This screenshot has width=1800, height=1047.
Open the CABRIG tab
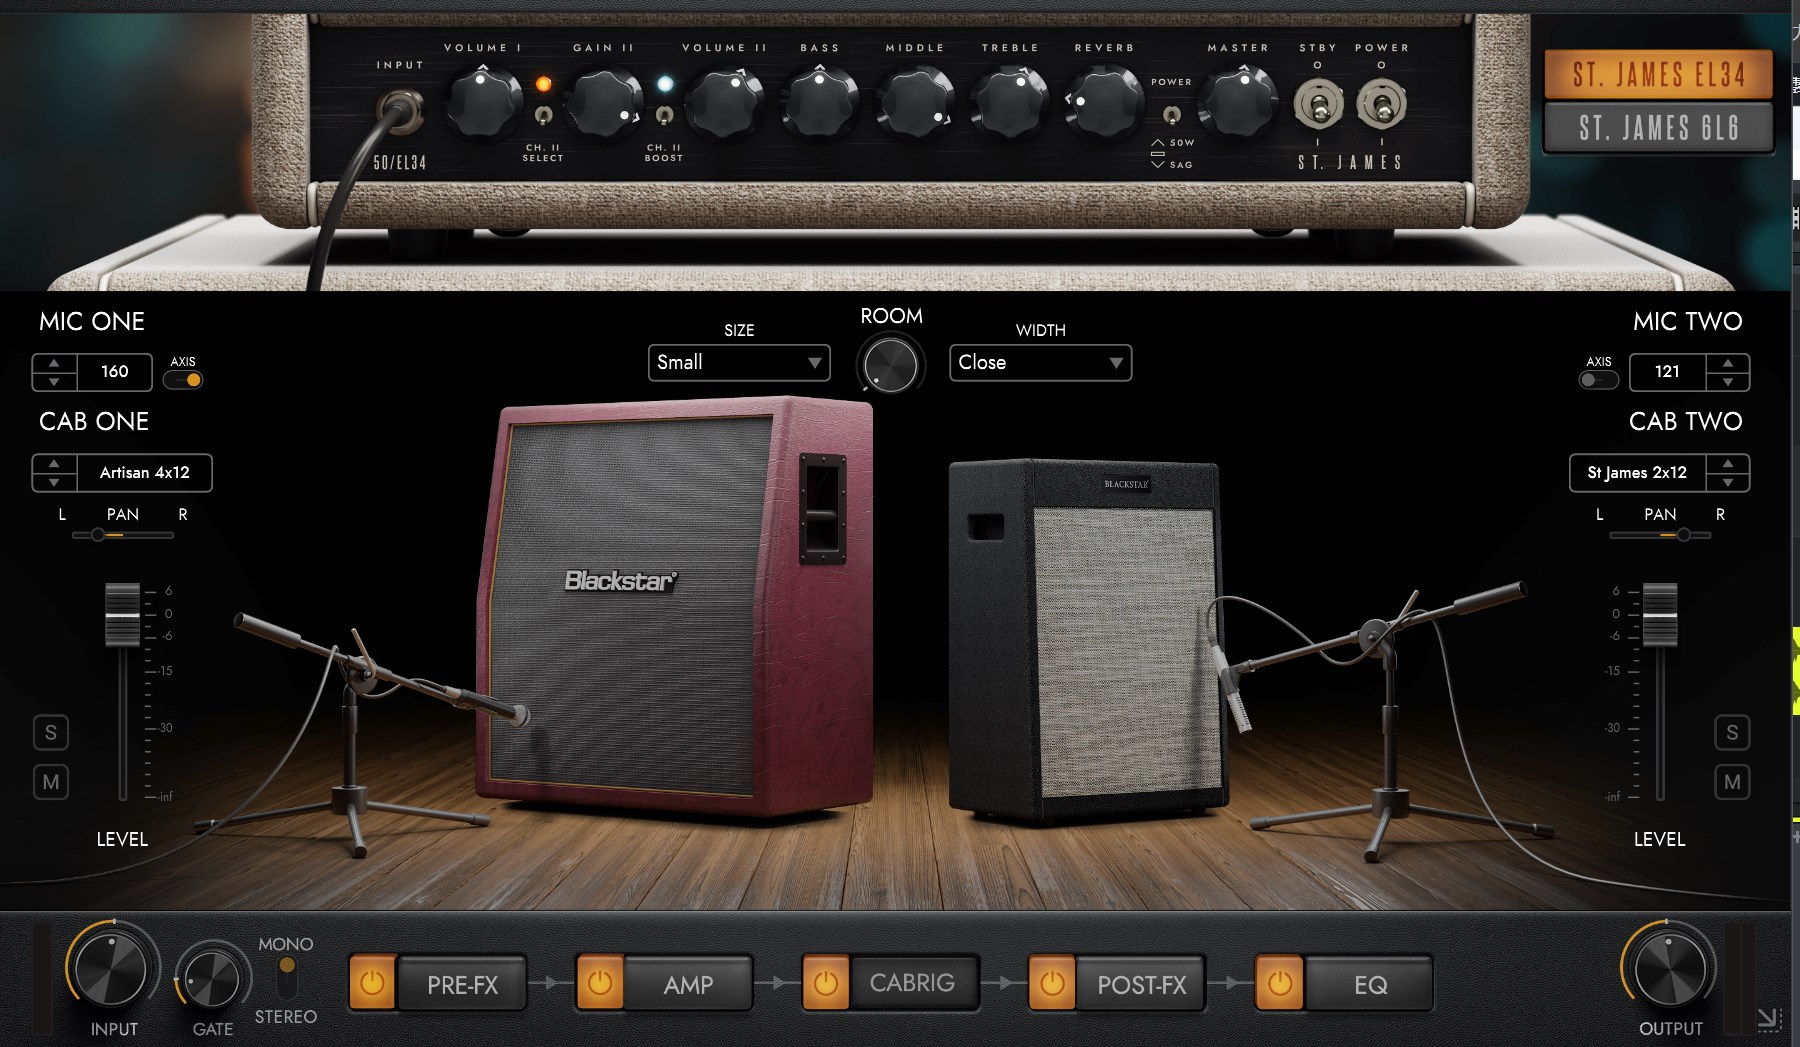tap(912, 984)
